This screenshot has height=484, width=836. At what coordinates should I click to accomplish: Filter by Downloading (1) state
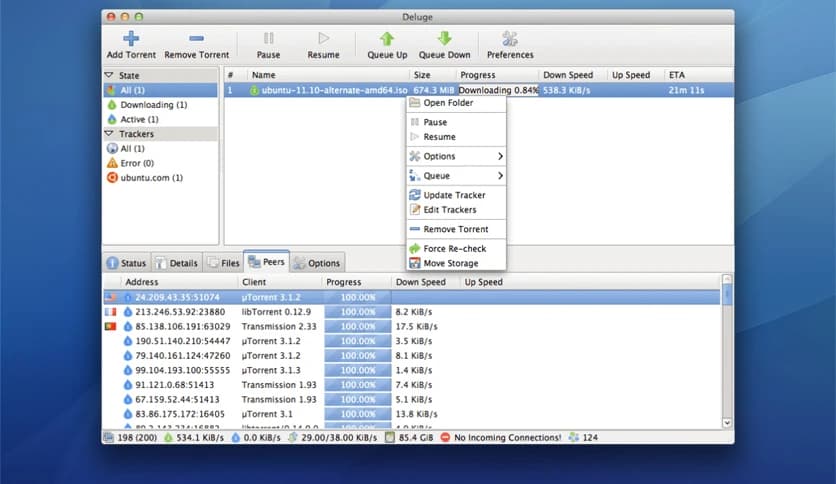160,105
